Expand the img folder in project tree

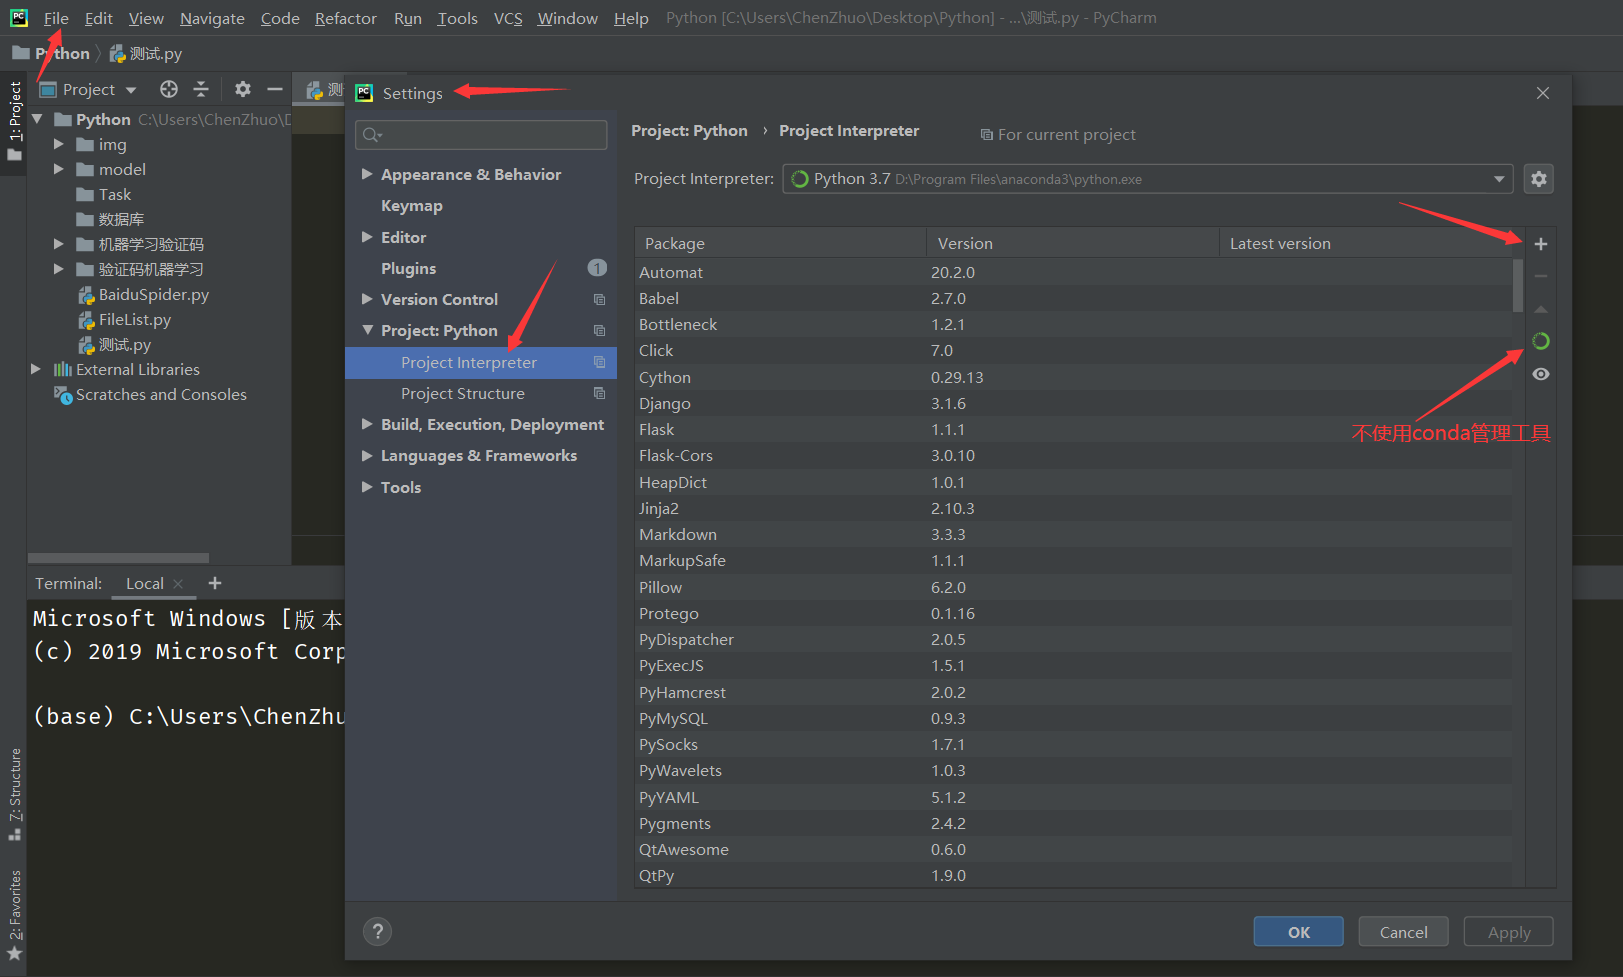tap(59, 145)
